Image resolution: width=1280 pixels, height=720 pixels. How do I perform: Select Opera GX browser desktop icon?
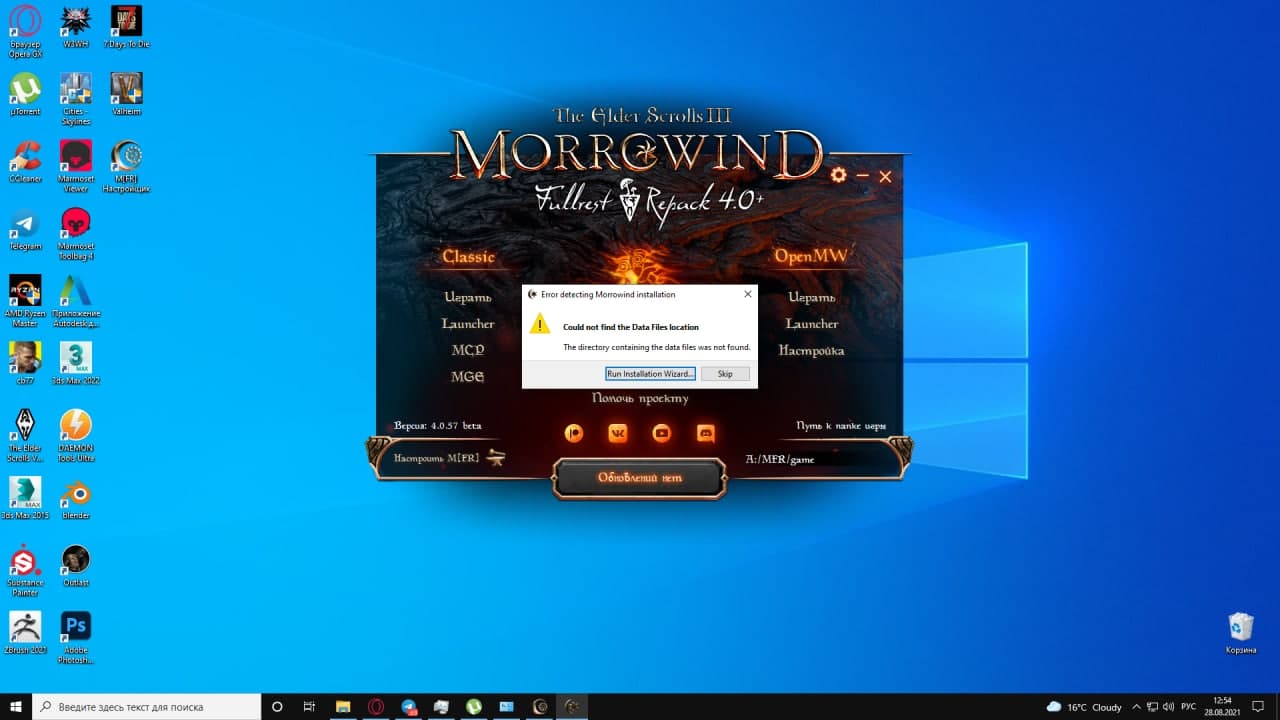(25, 29)
